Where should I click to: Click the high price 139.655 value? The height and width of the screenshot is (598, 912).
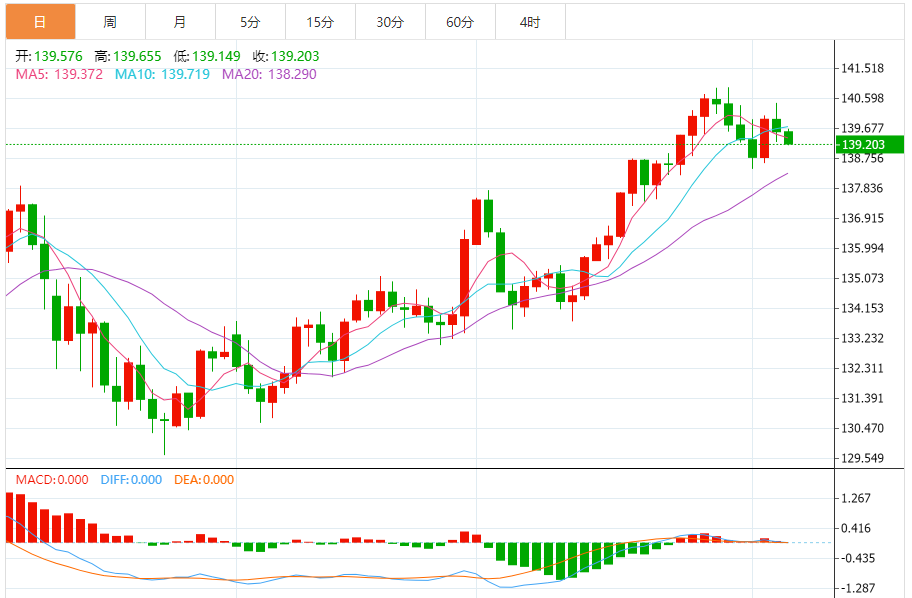137,56
